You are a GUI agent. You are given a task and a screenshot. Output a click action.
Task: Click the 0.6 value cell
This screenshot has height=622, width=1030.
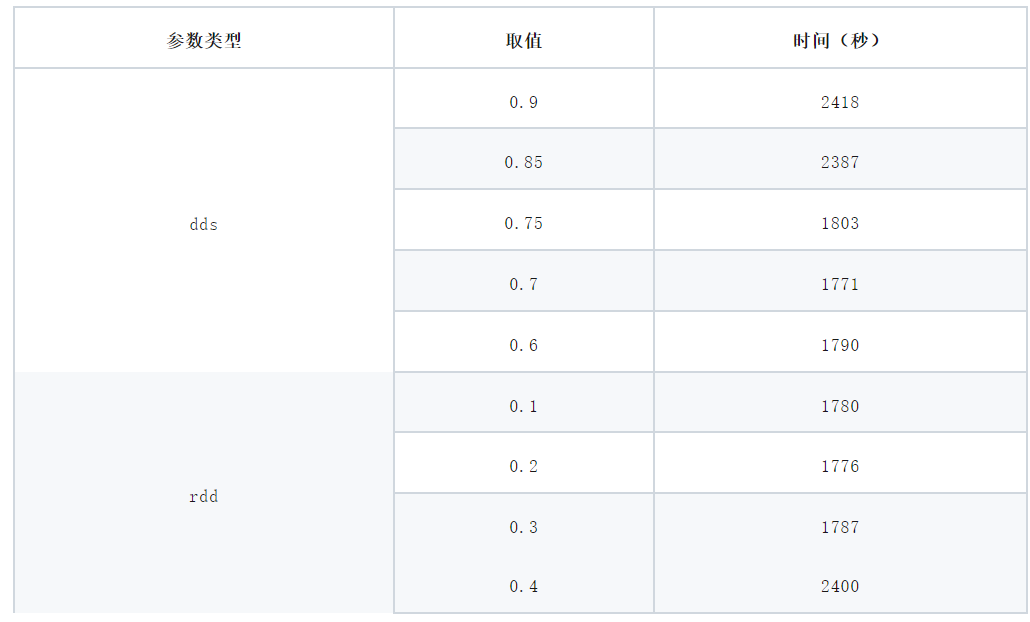coord(524,345)
